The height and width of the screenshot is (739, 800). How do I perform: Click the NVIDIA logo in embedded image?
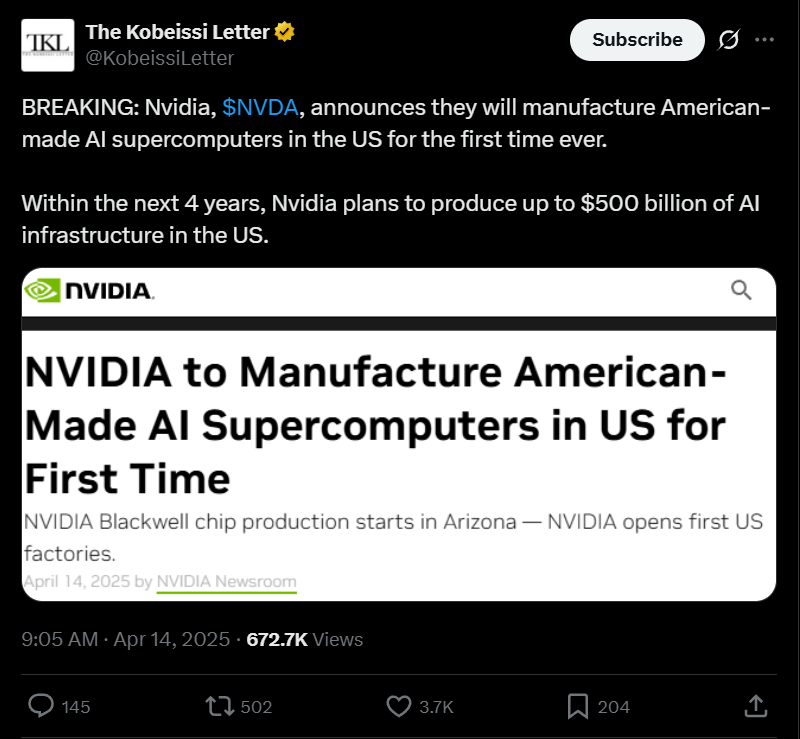89,290
